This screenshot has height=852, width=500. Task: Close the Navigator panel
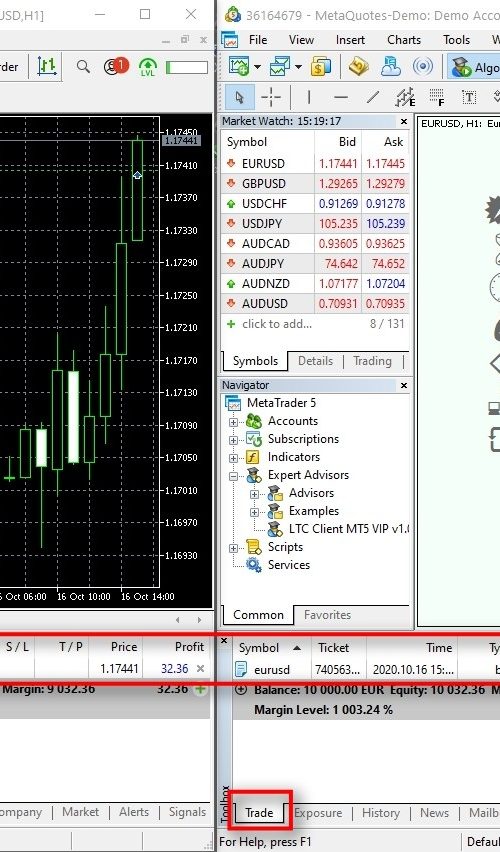[403, 385]
